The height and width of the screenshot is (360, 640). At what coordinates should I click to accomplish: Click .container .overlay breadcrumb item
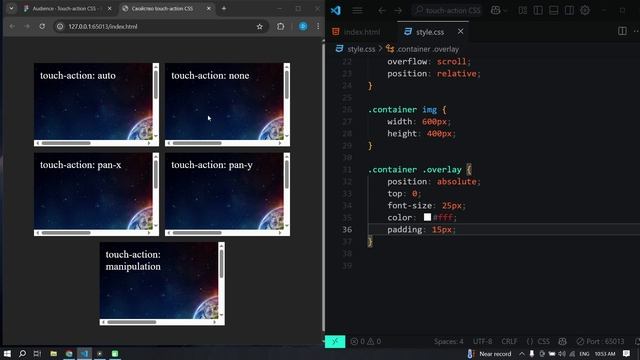(x=427, y=49)
